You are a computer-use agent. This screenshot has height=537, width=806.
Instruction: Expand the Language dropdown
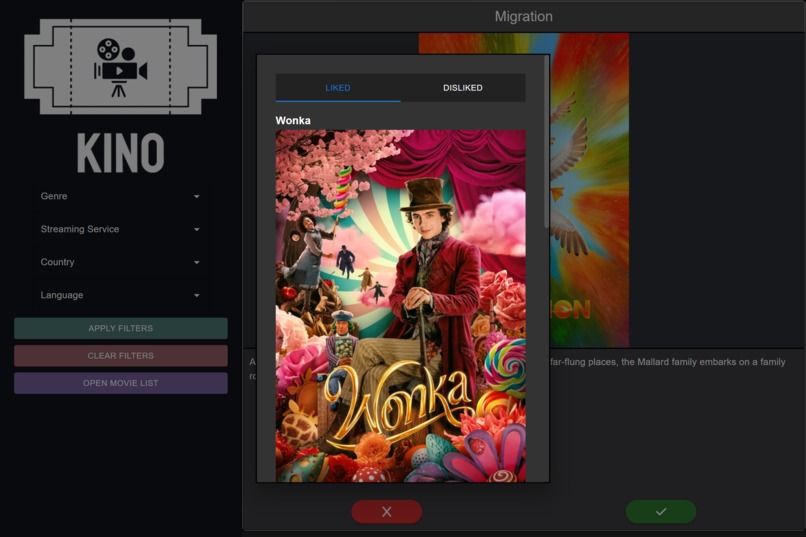(120, 295)
